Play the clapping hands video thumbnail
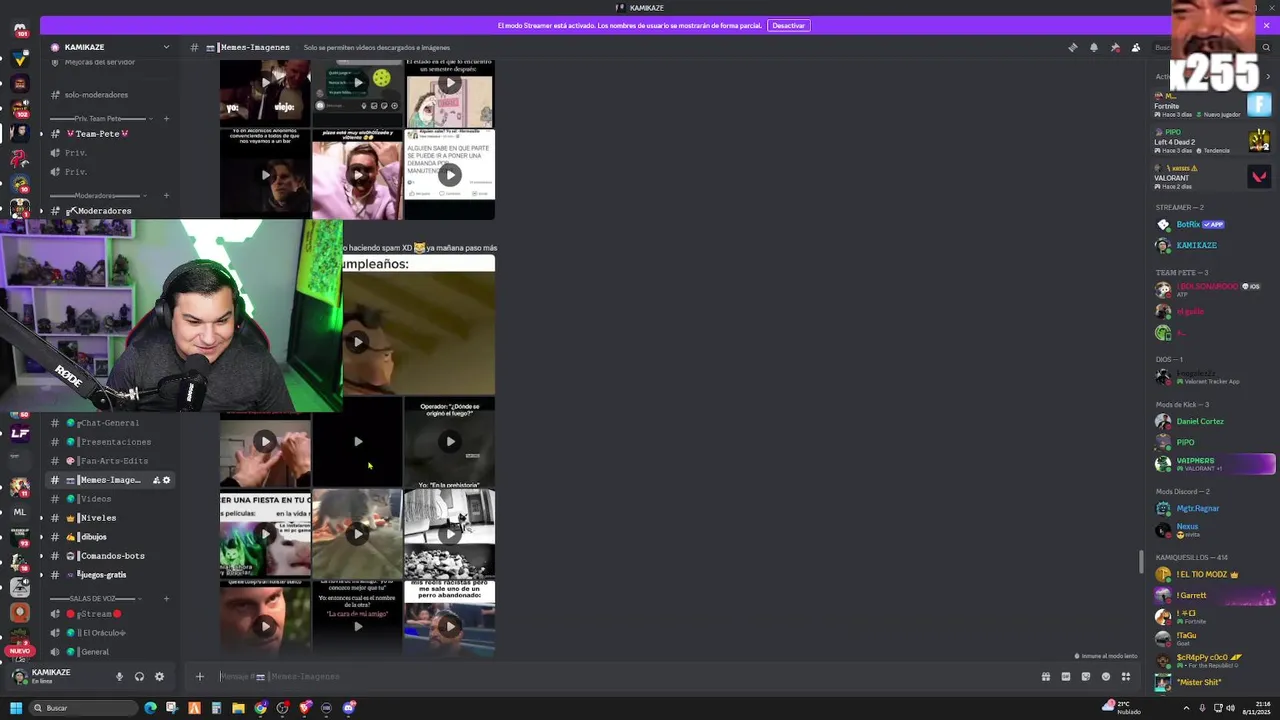 click(x=265, y=441)
